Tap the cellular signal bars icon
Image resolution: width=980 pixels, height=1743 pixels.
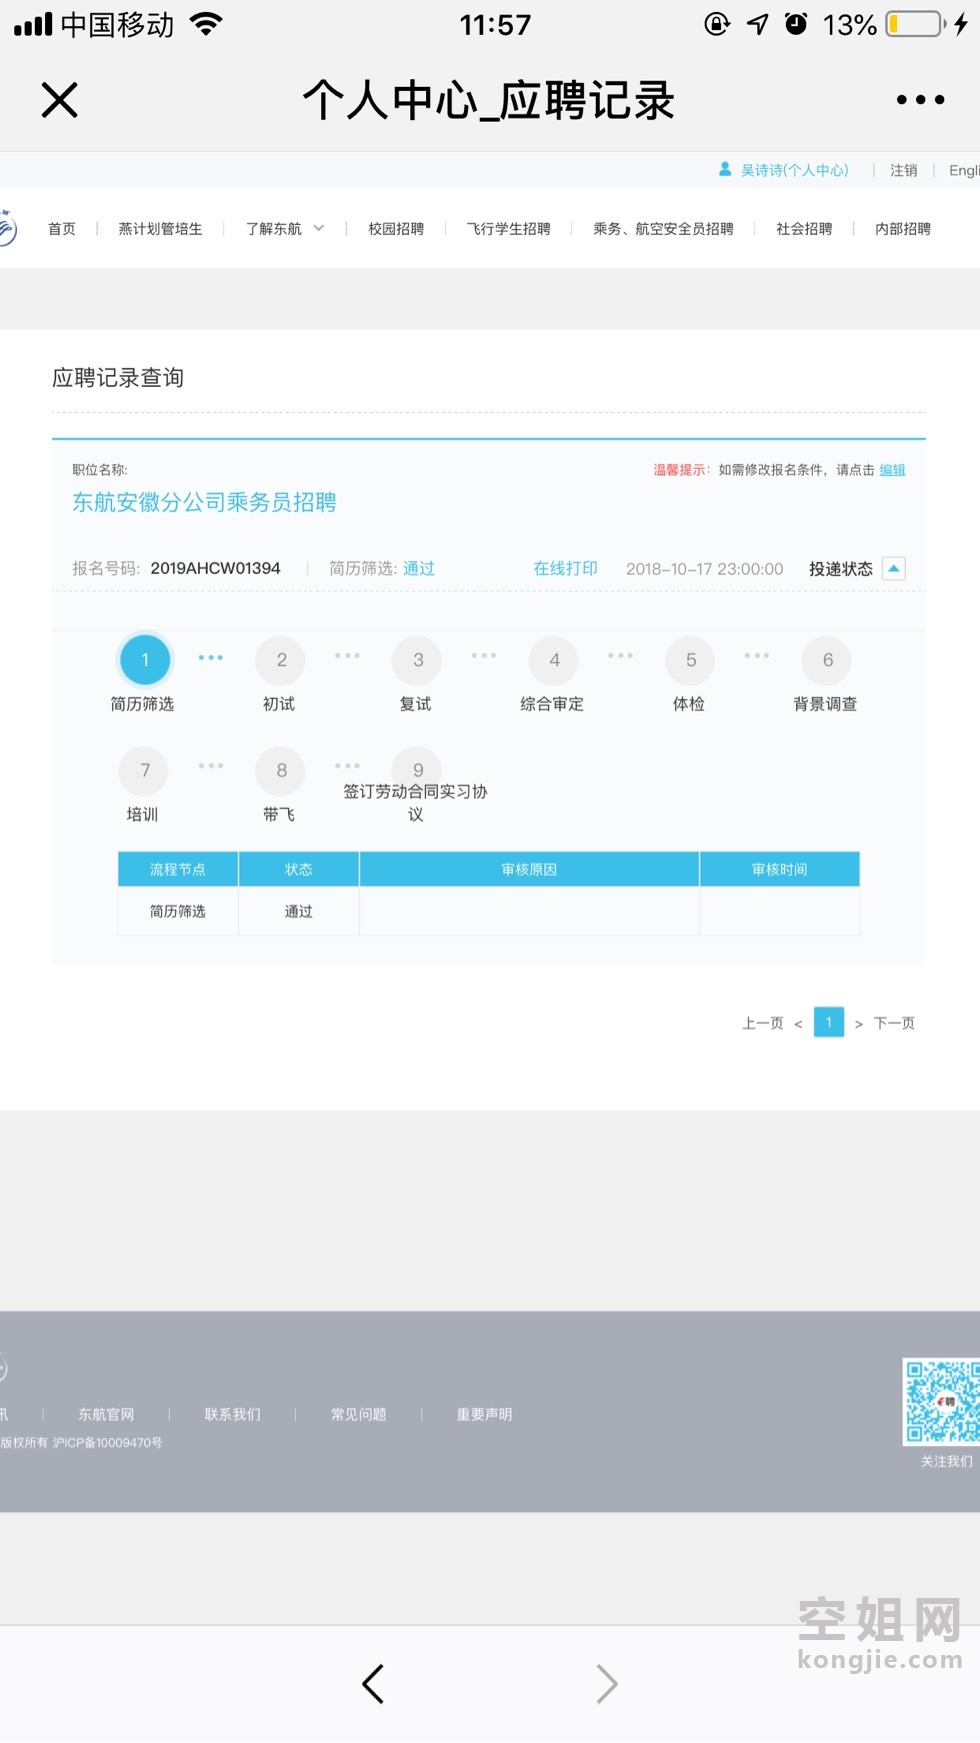pos(33,24)
